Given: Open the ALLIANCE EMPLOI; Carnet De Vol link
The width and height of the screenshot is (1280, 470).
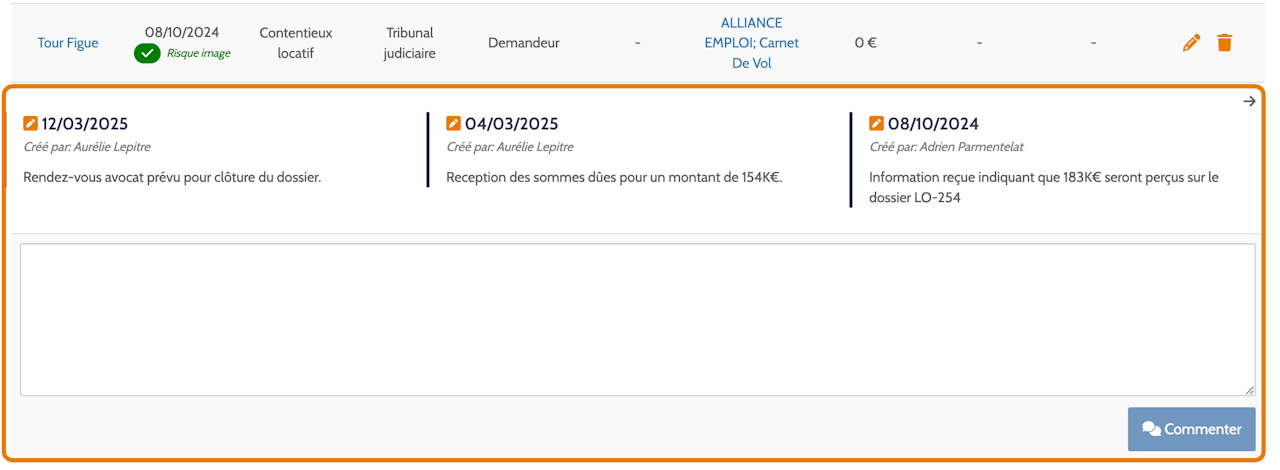Looking at the screenshot, I should tap(752, 43).
